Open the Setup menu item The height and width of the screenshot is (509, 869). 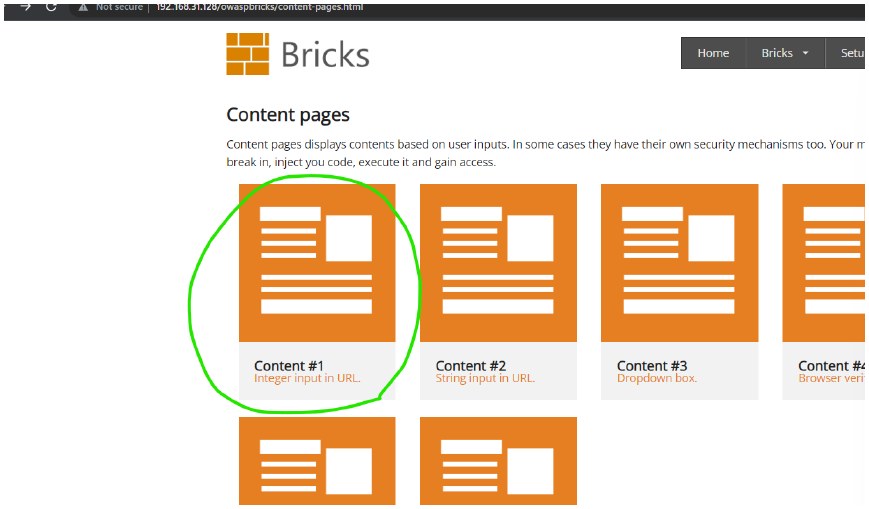pos(846,53)
